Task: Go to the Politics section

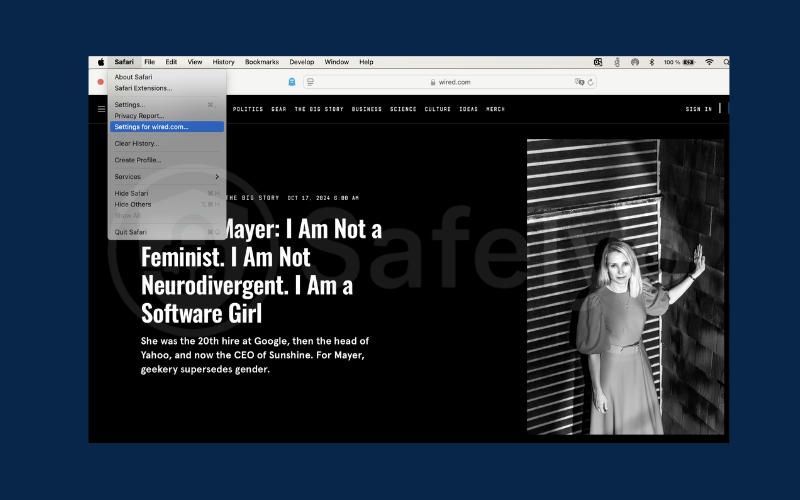Action: (x=248, y=109)
